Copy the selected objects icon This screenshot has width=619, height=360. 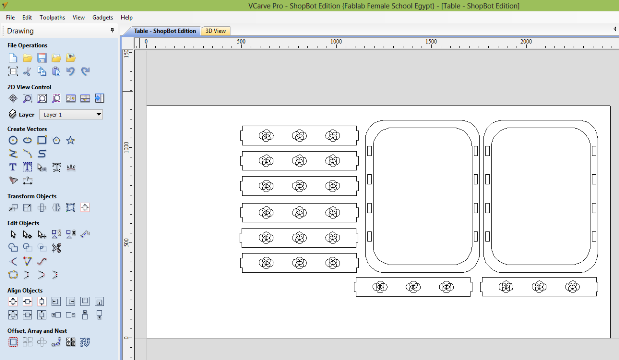point(42,71)
